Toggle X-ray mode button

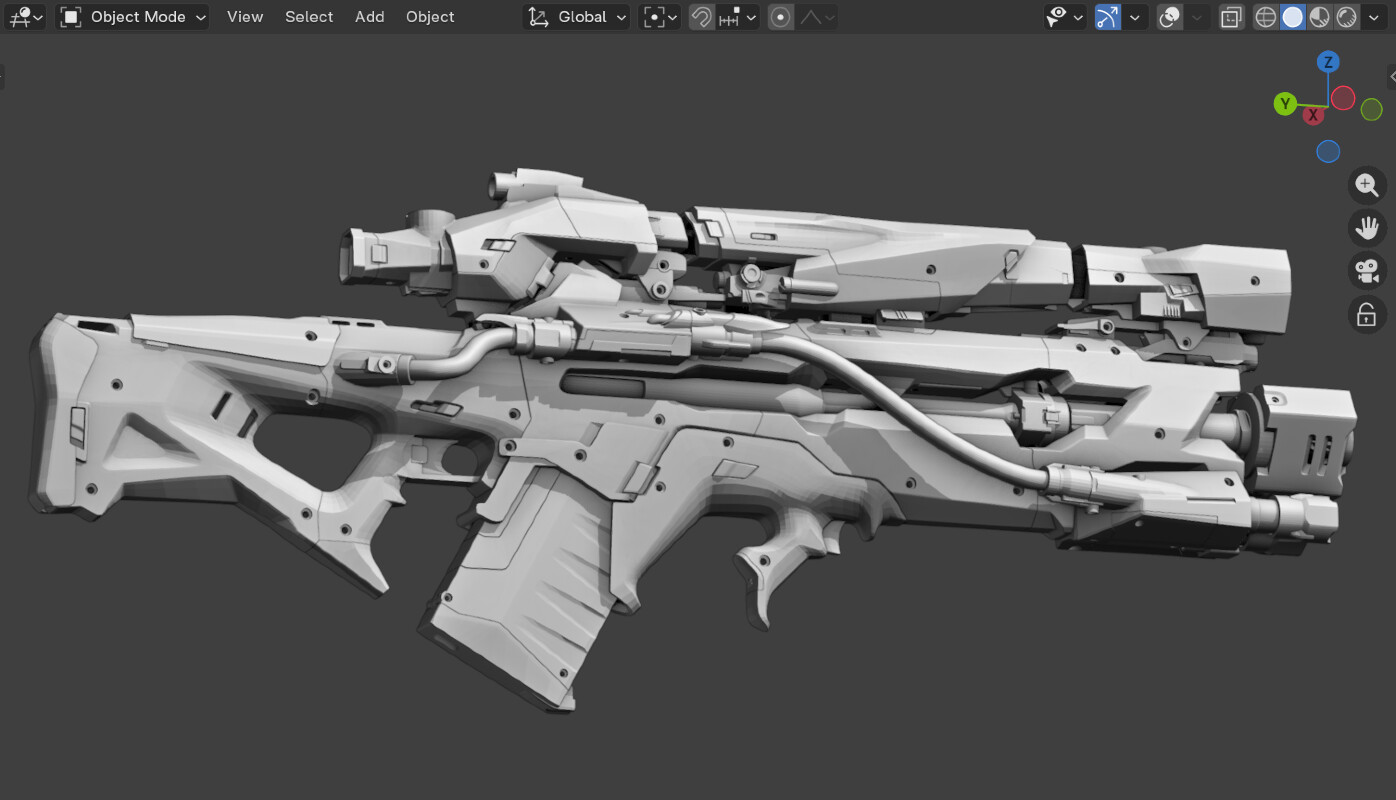[1232, 17]
